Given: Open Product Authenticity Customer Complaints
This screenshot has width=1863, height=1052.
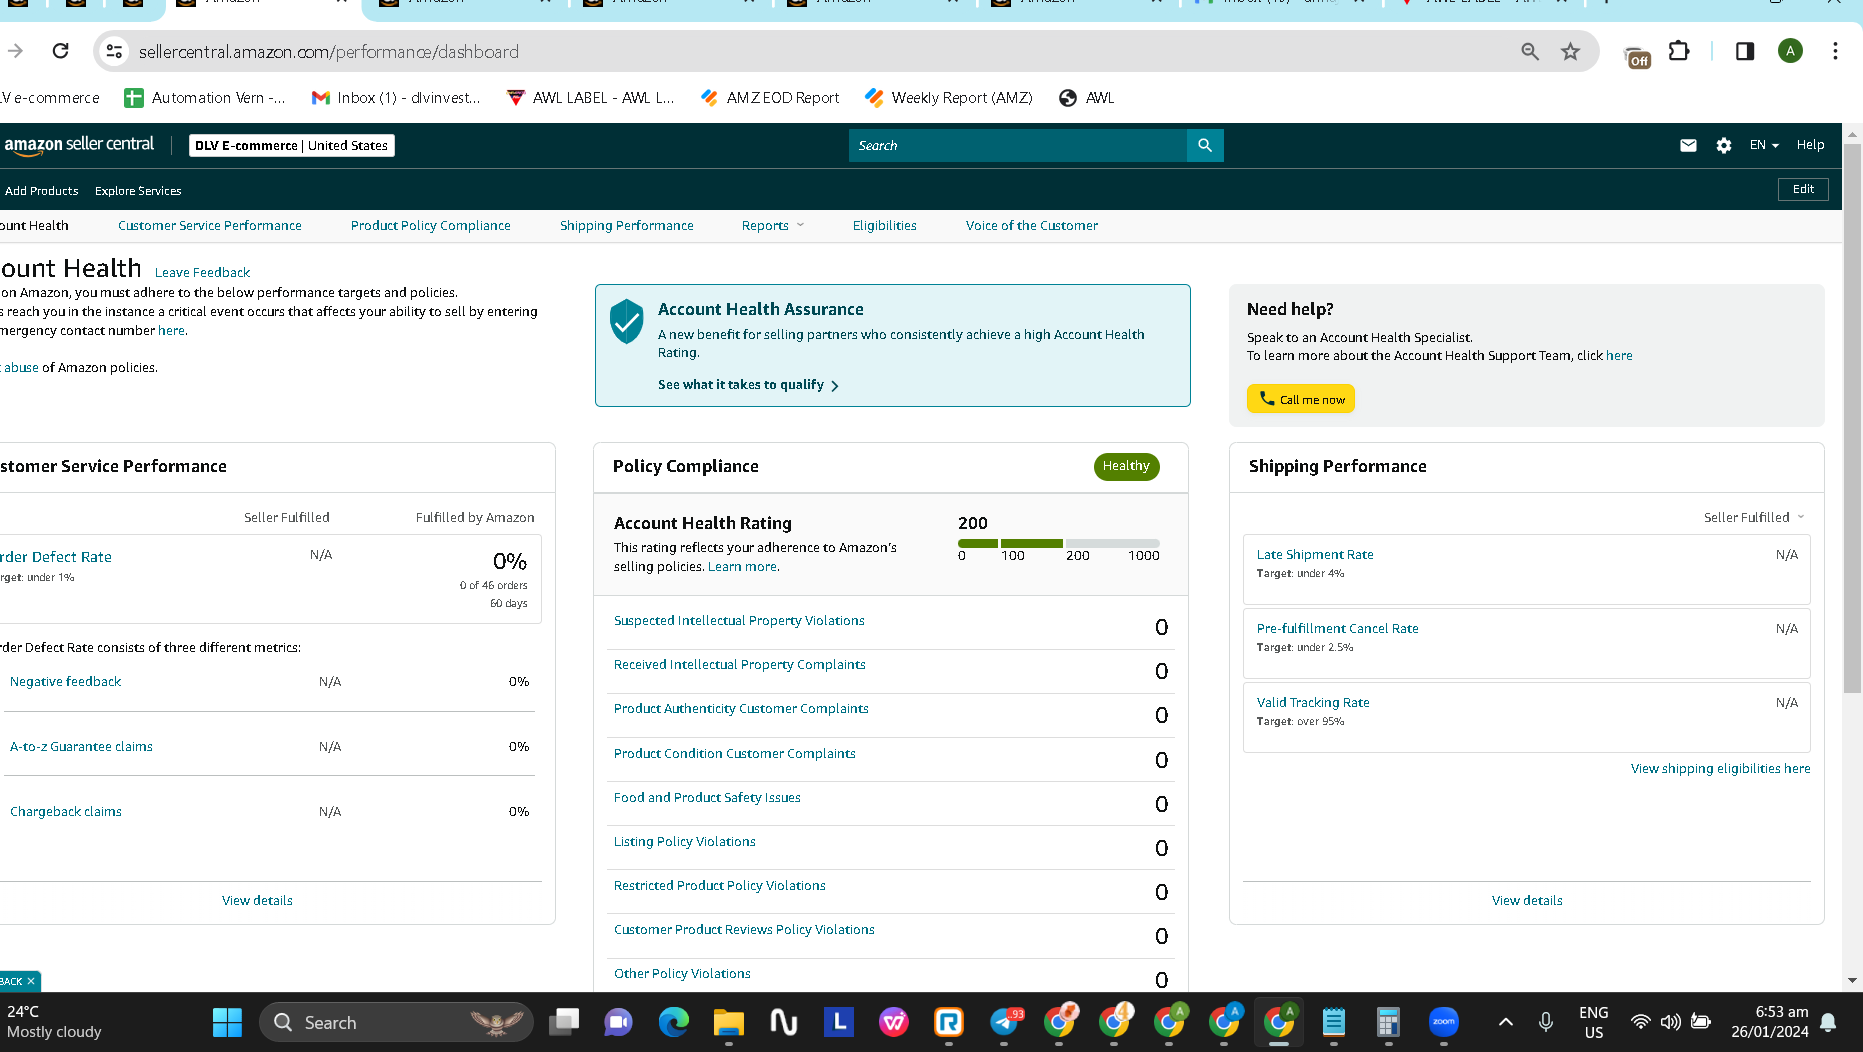Looking at the screenshot, I should tap(741, 709).
